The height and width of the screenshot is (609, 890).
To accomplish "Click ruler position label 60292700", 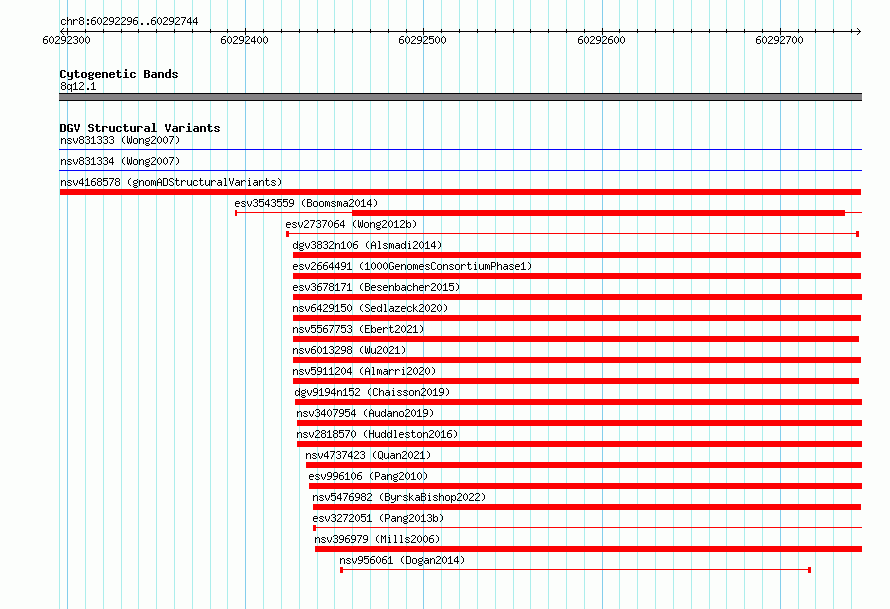I will (779, 40).
